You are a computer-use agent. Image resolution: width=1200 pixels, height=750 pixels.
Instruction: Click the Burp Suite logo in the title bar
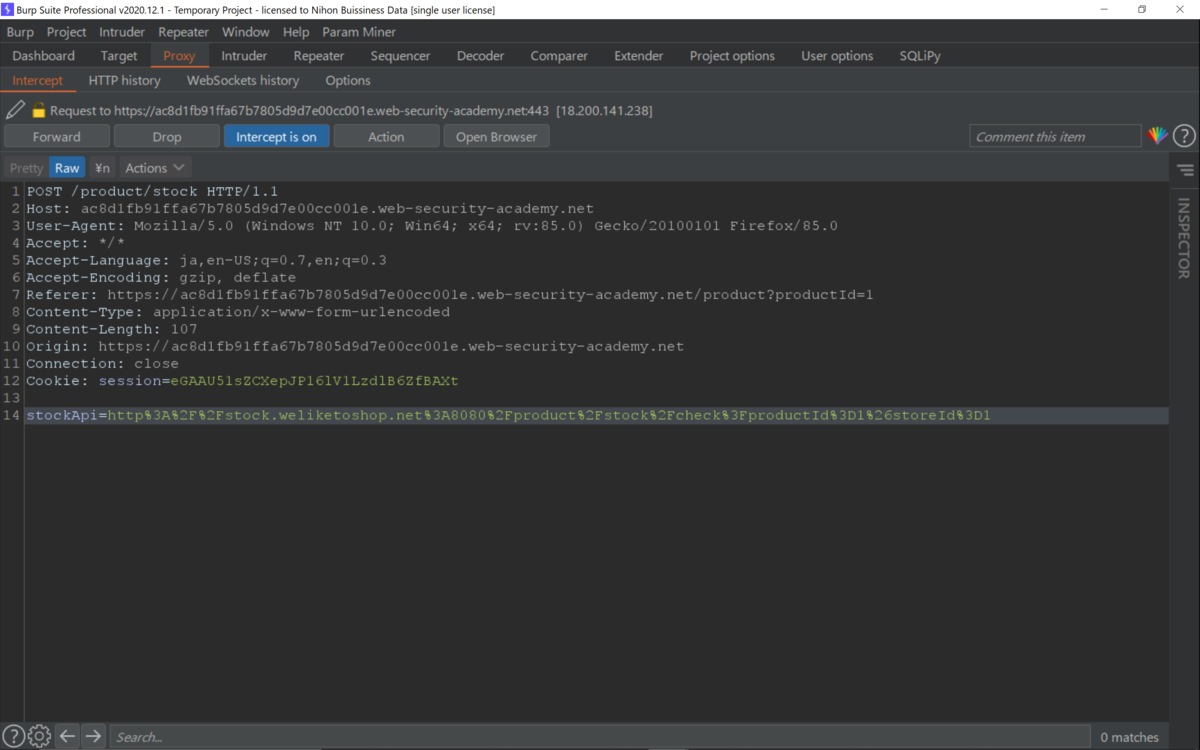[8, 9]
